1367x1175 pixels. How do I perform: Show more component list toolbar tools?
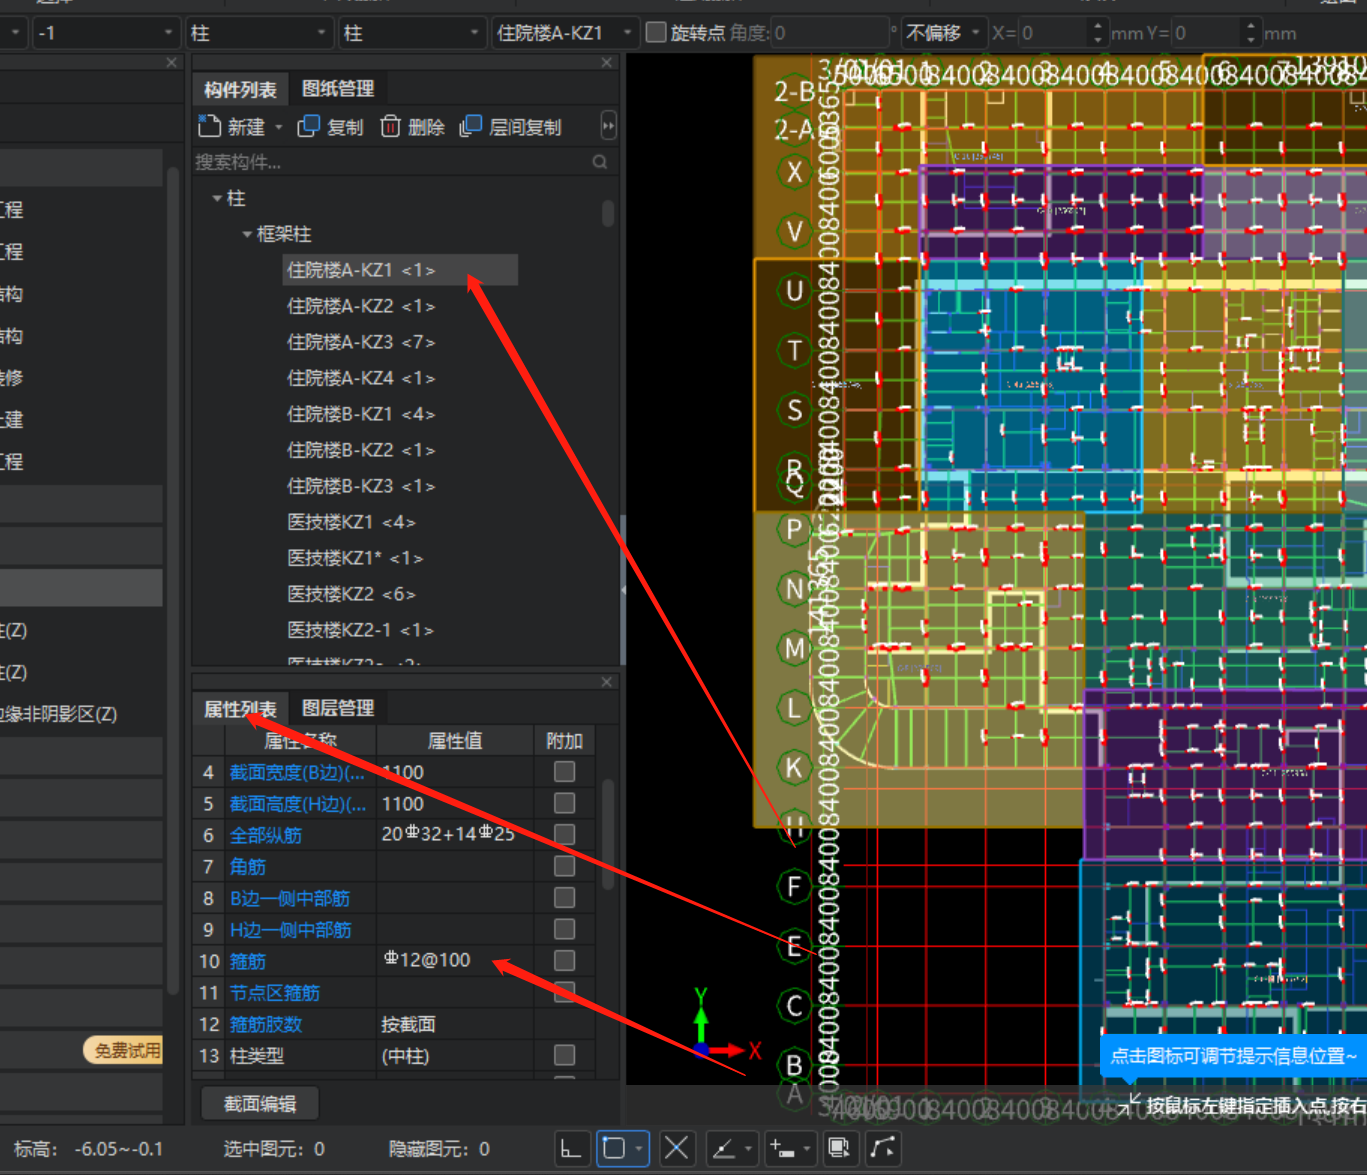608,126
